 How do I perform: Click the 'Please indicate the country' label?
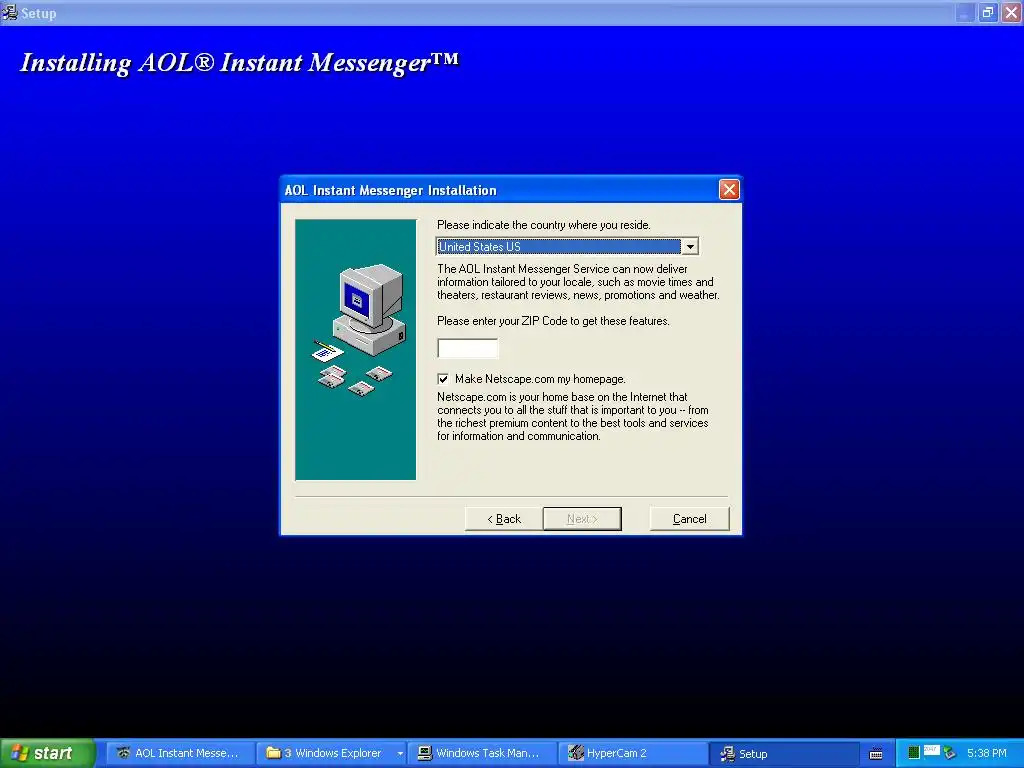[x=543, y=225]
